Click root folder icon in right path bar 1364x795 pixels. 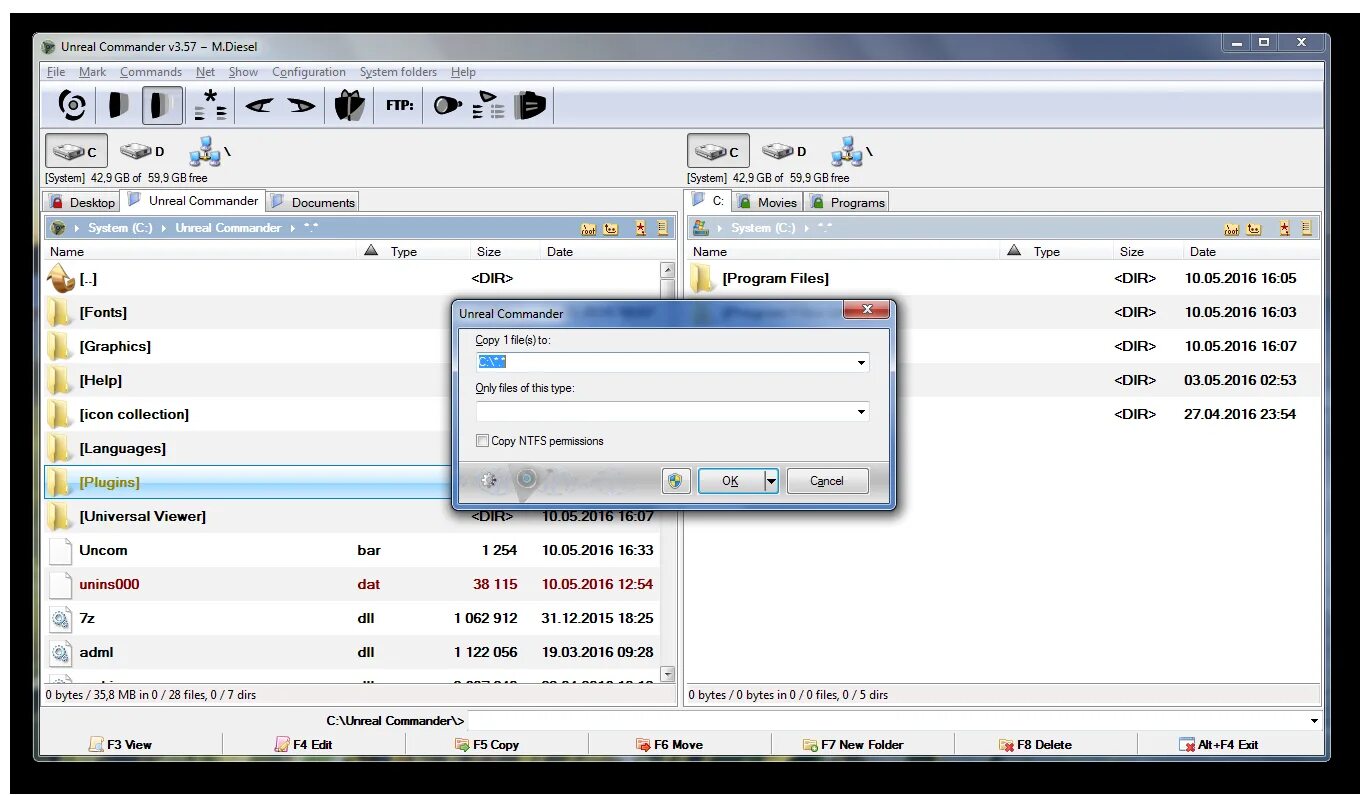[x=1232, y=229]
